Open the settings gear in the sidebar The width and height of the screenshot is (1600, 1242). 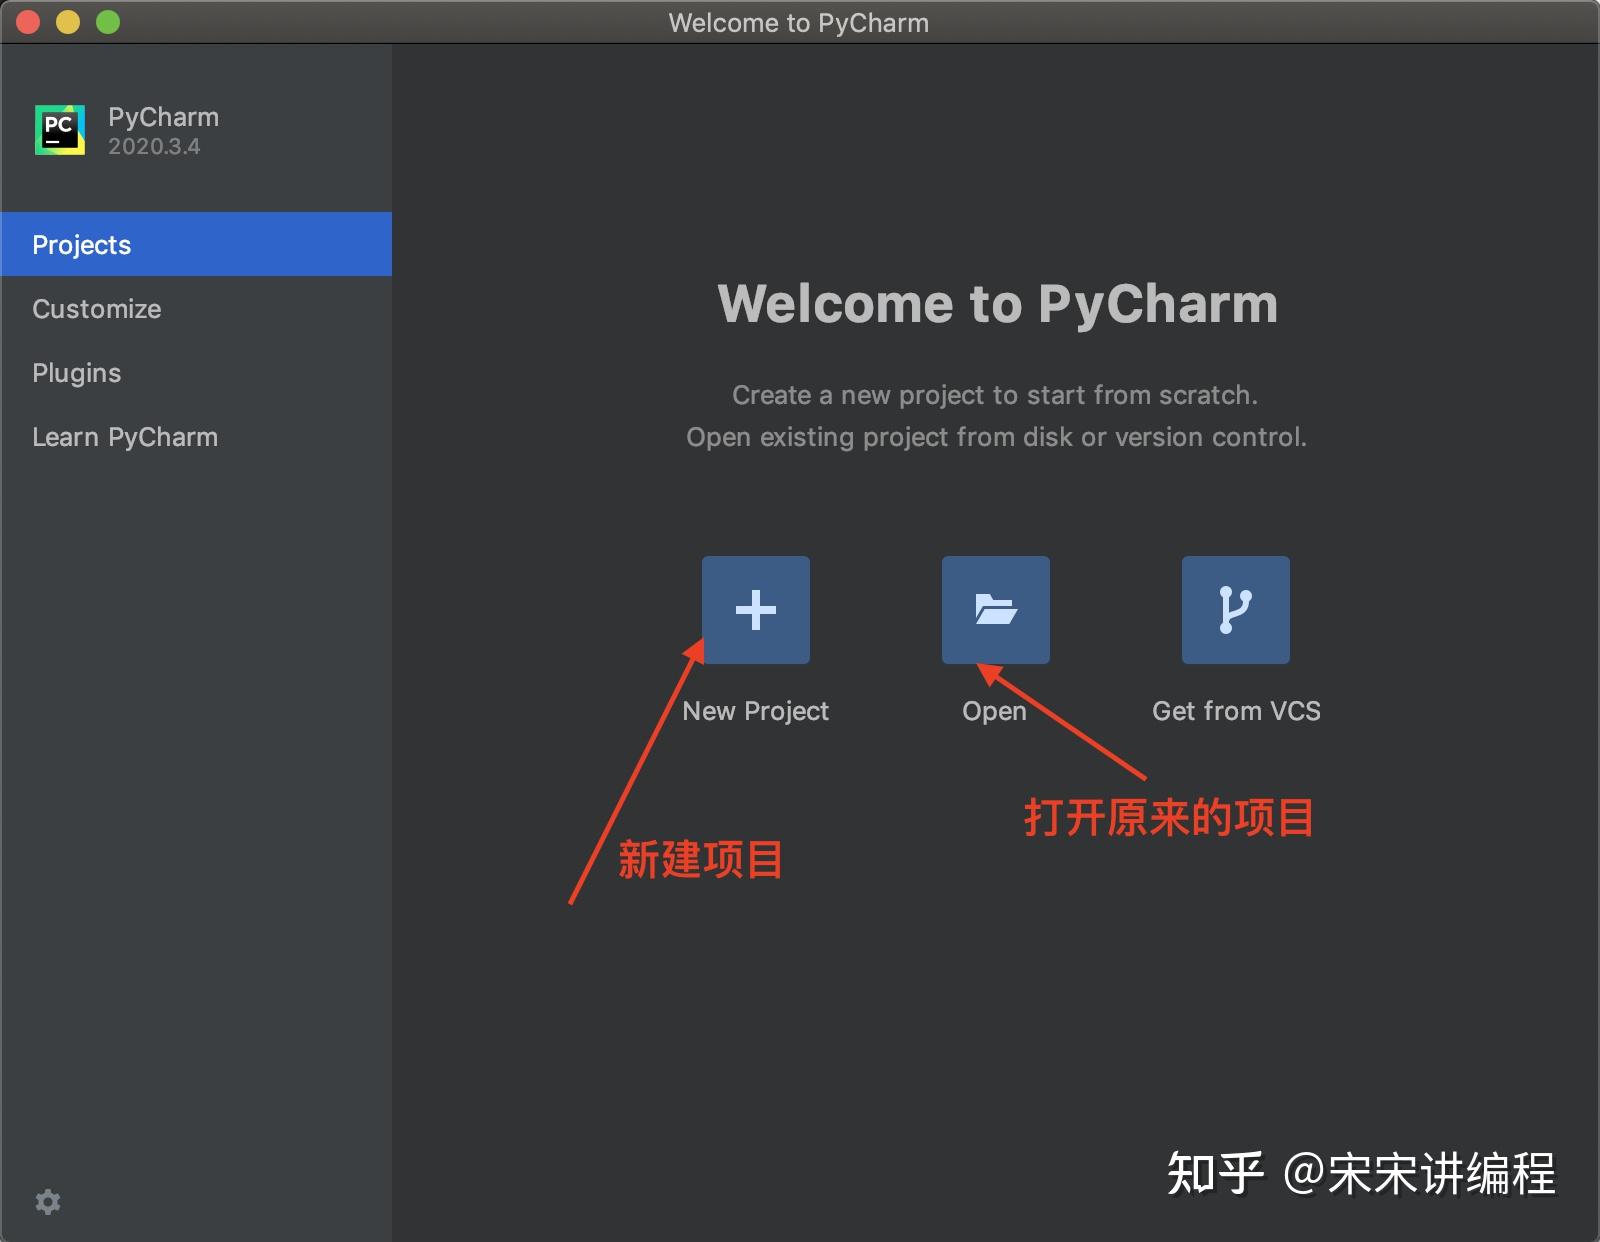click(x=48, y=1201)
